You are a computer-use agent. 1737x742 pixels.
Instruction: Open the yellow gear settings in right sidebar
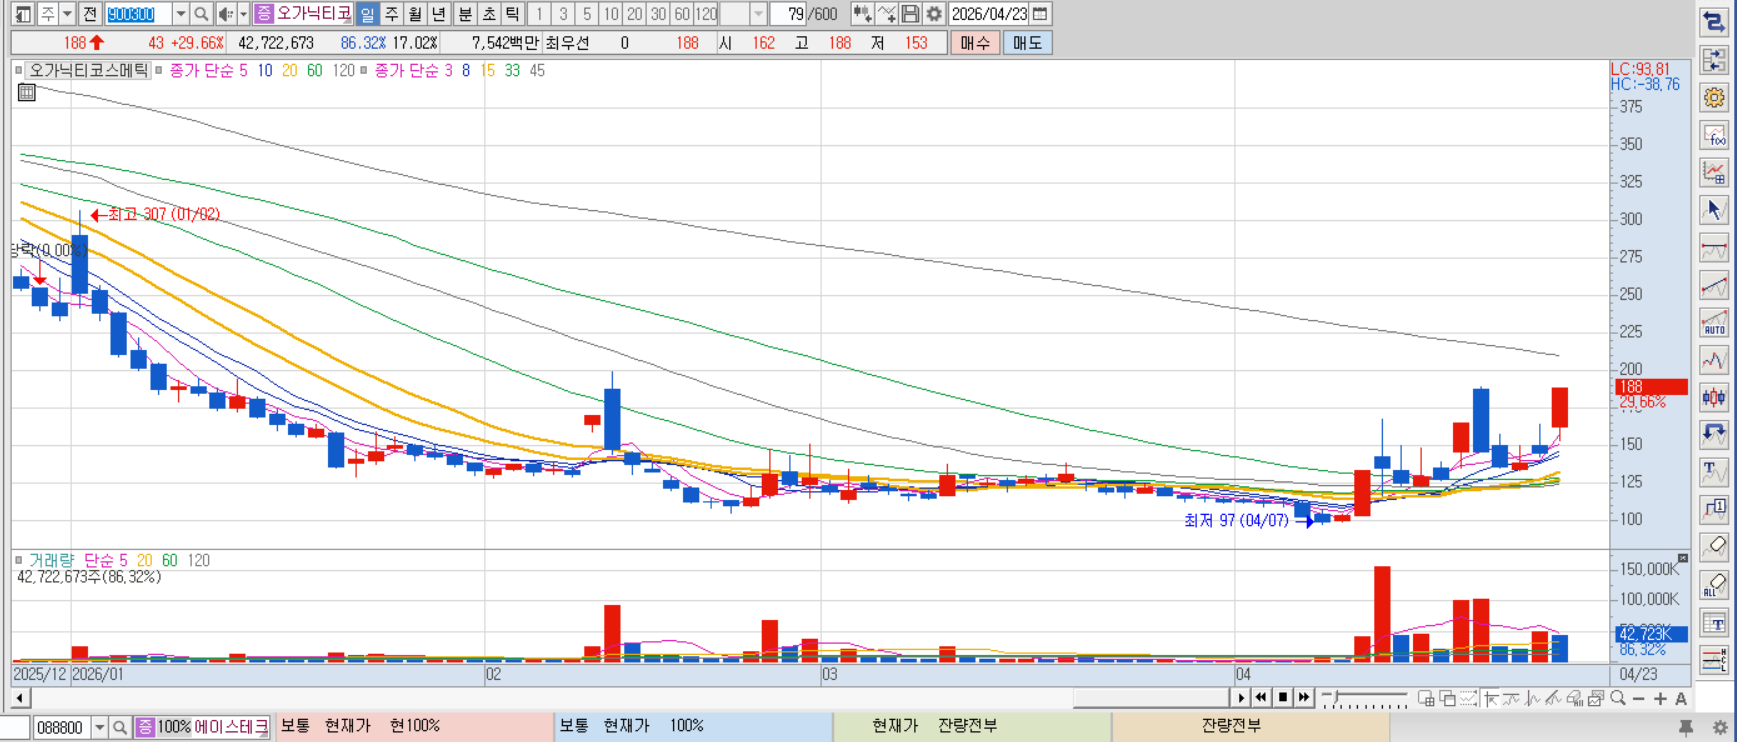(x=1714, y=97)
